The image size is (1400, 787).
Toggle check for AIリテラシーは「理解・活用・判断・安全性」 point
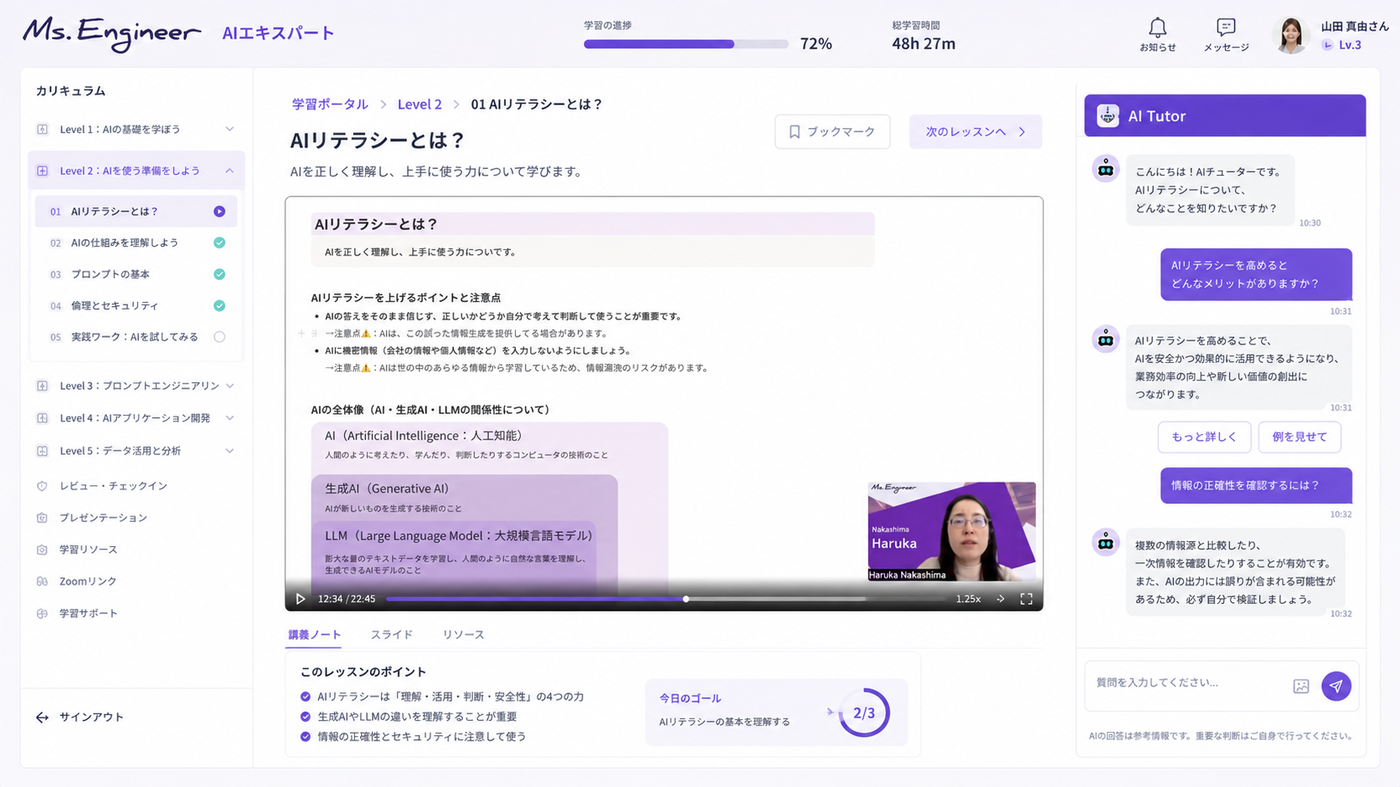(306, 696)
